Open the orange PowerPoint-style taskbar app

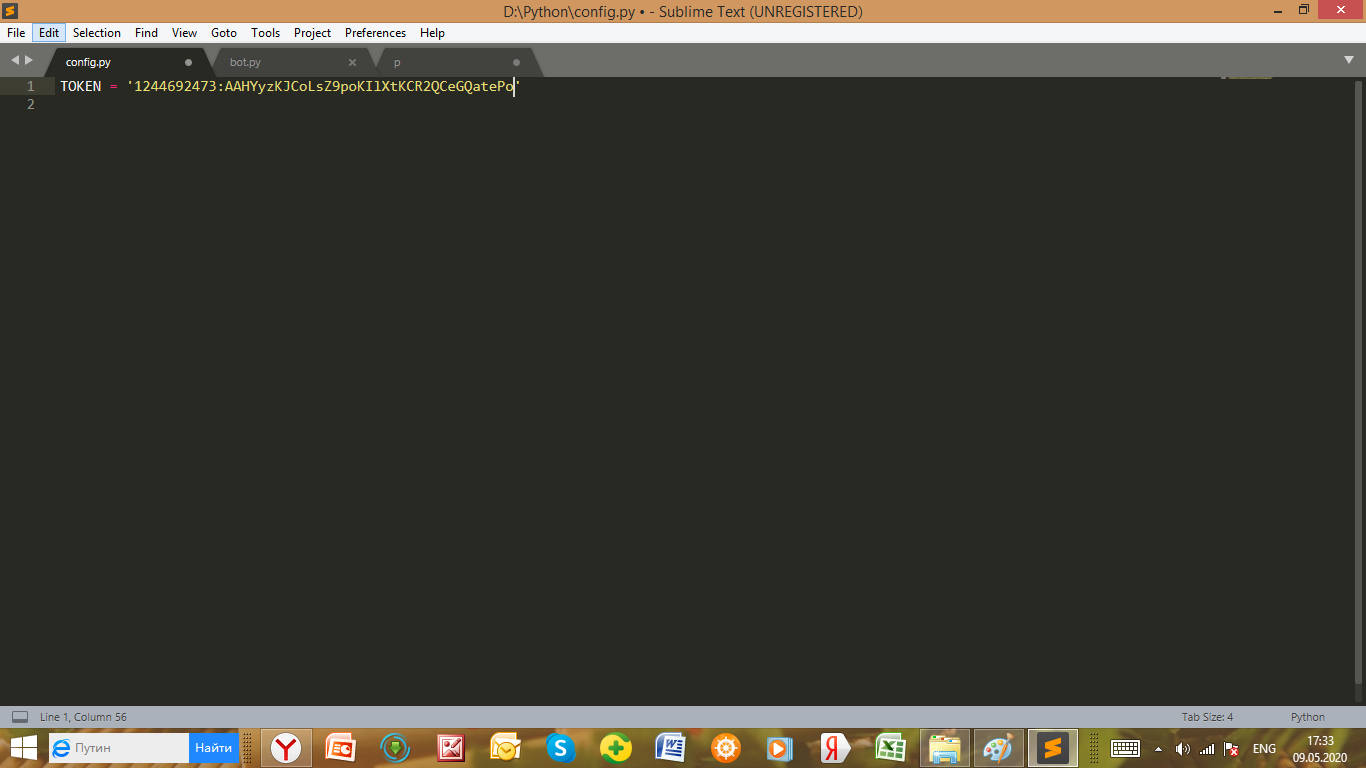coord(341,748)
